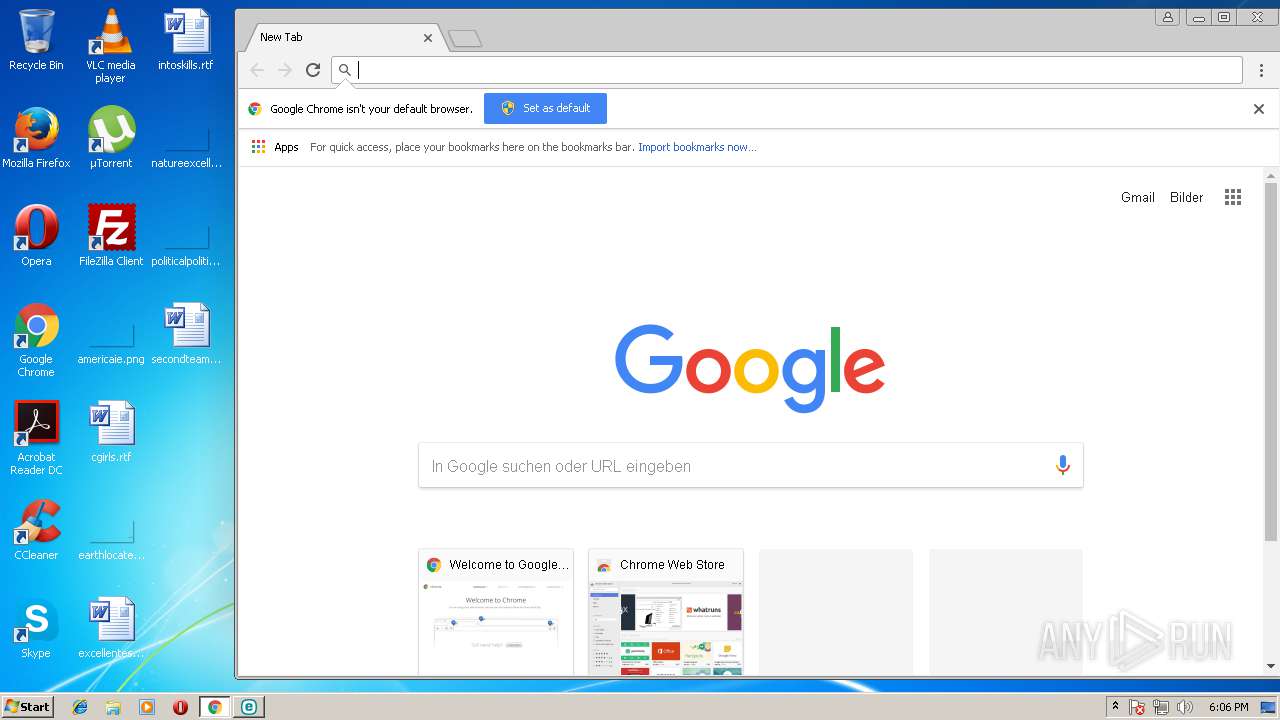Select the Acrobat Reader DC desktop icon
1280x720 pixels.
(x=36, y=438)
